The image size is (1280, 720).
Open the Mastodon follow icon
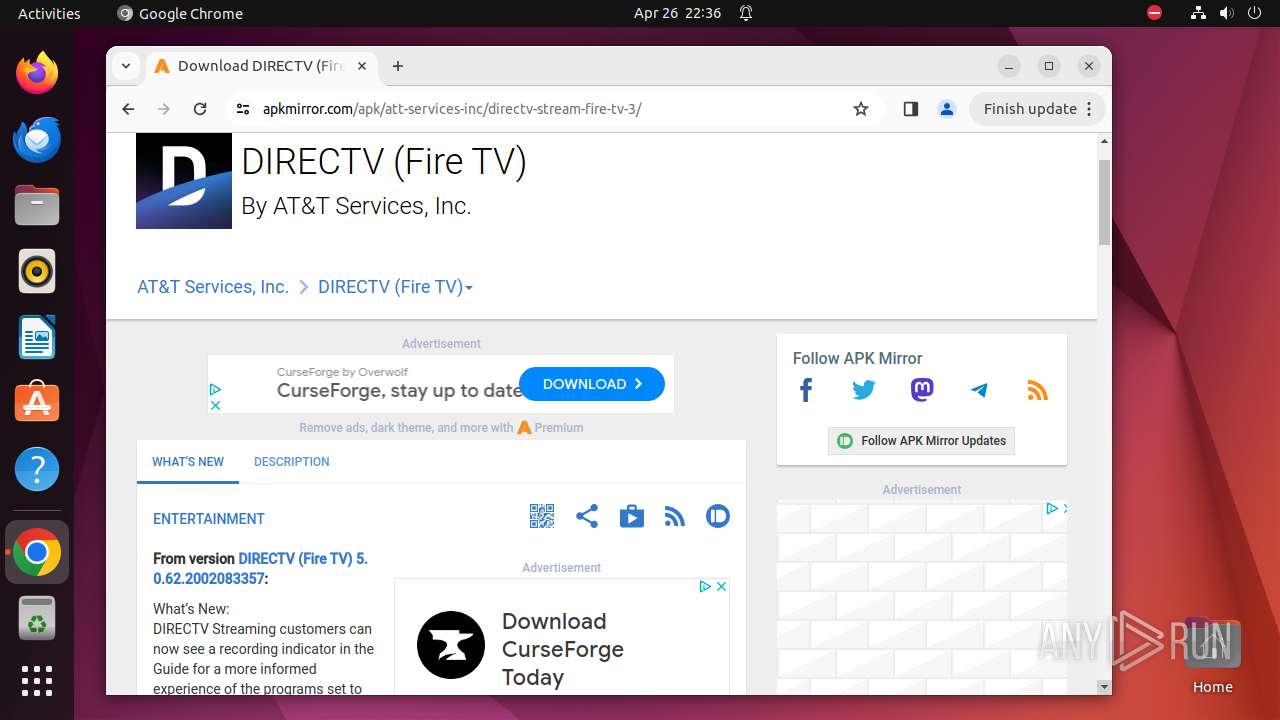click(922, 390)
